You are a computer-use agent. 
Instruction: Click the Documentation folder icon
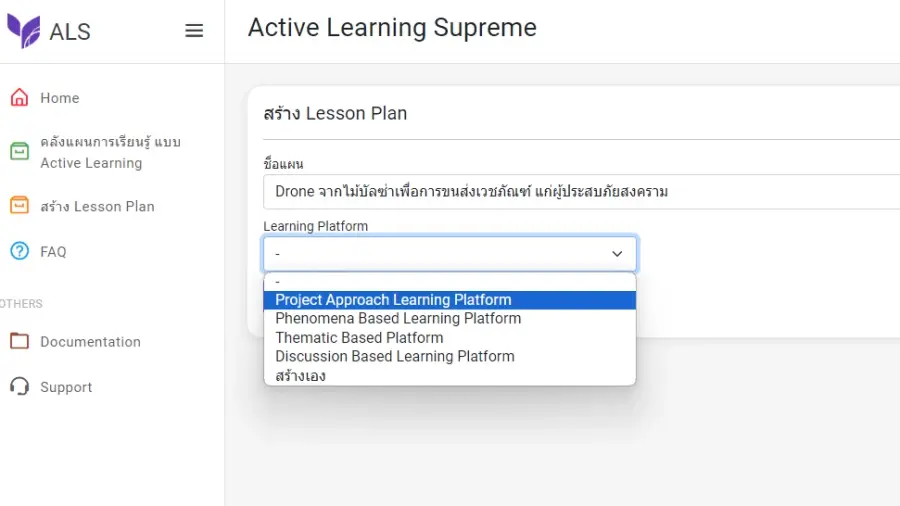coord(19,341)
